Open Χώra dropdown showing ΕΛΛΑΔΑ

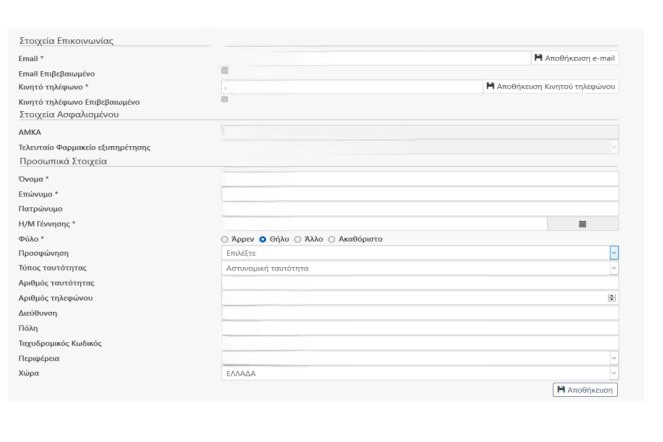(614, 373)
